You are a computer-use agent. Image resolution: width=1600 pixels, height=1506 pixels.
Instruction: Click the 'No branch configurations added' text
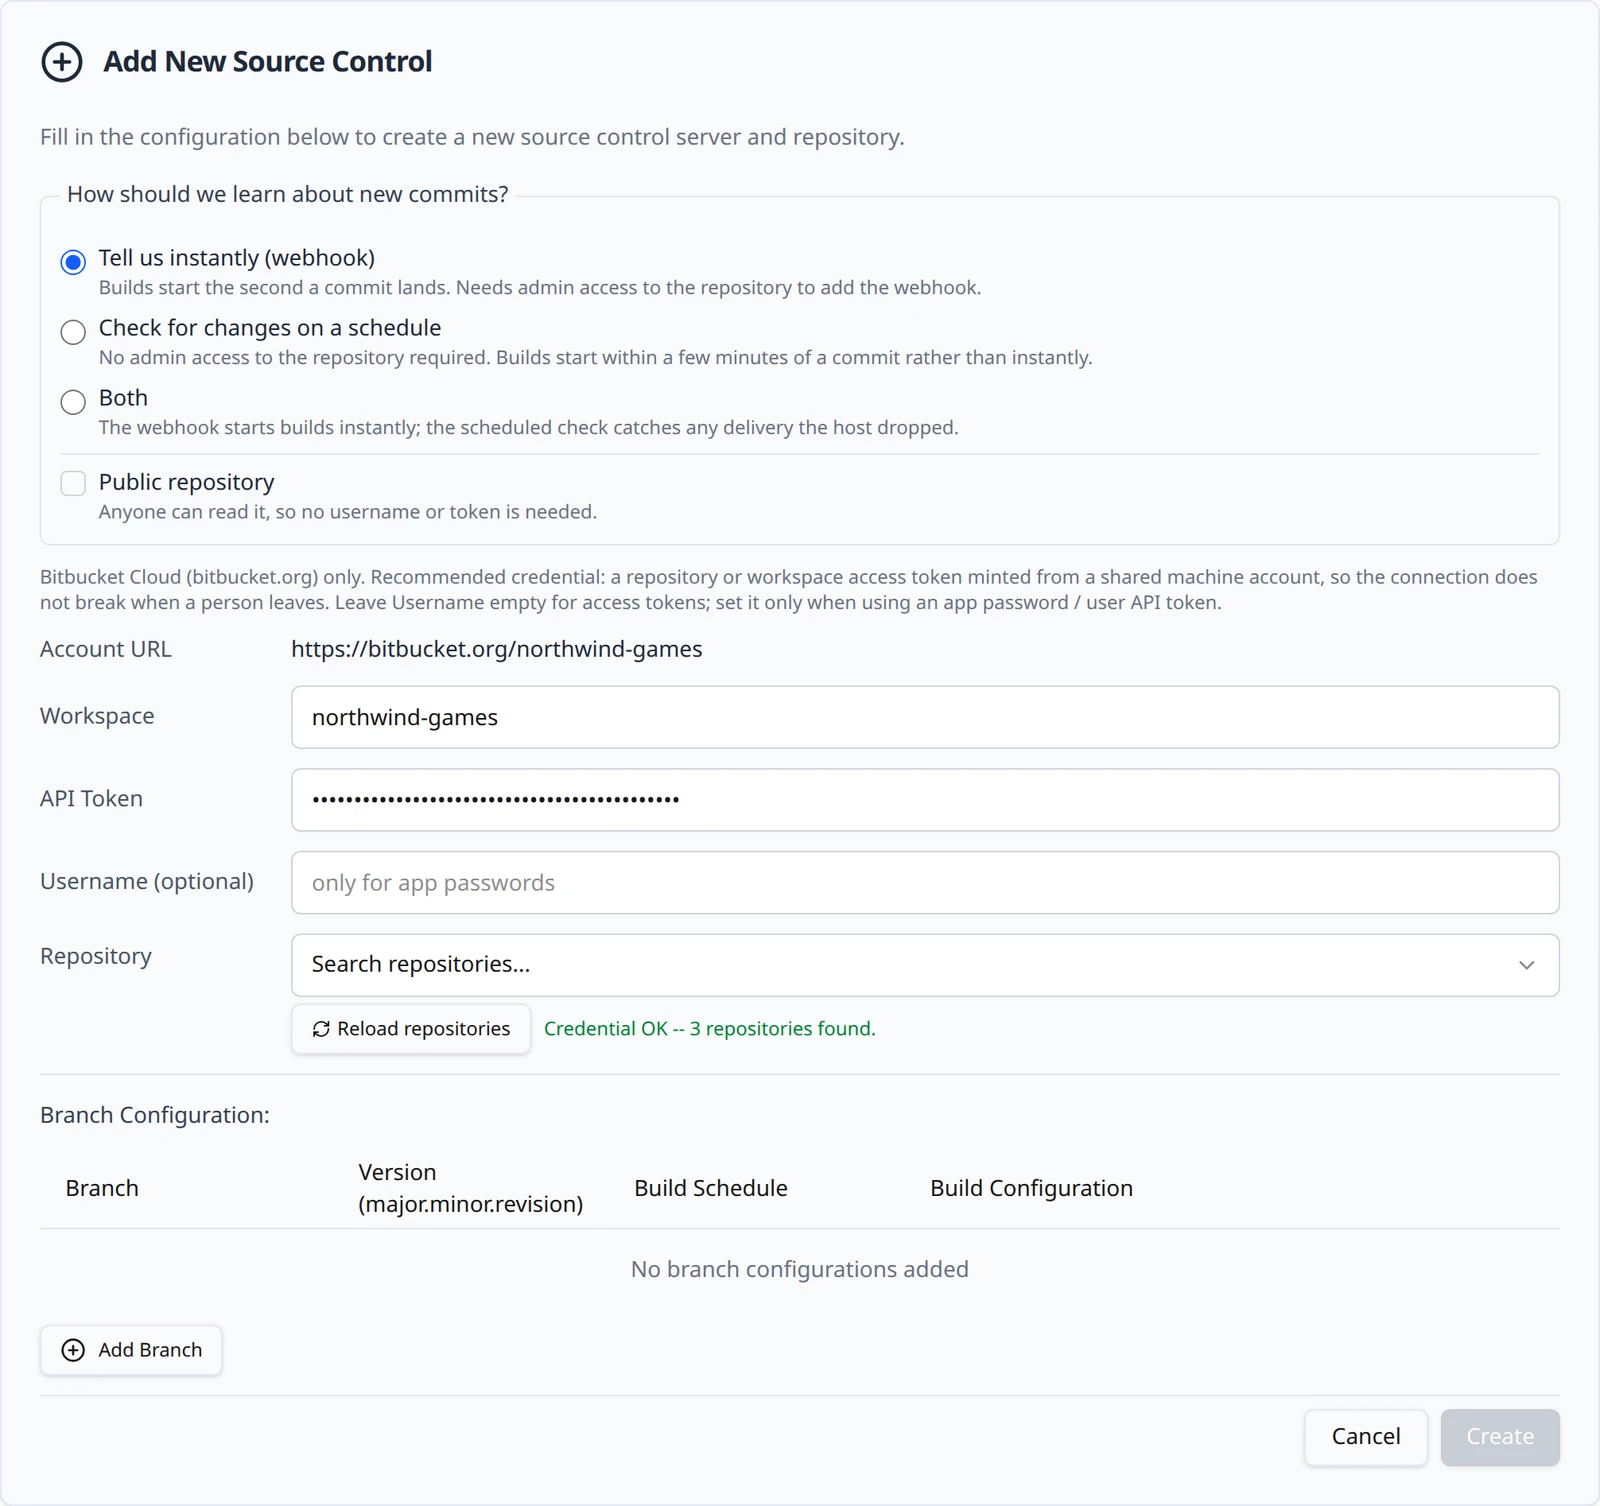click(x=800, y=1269)
